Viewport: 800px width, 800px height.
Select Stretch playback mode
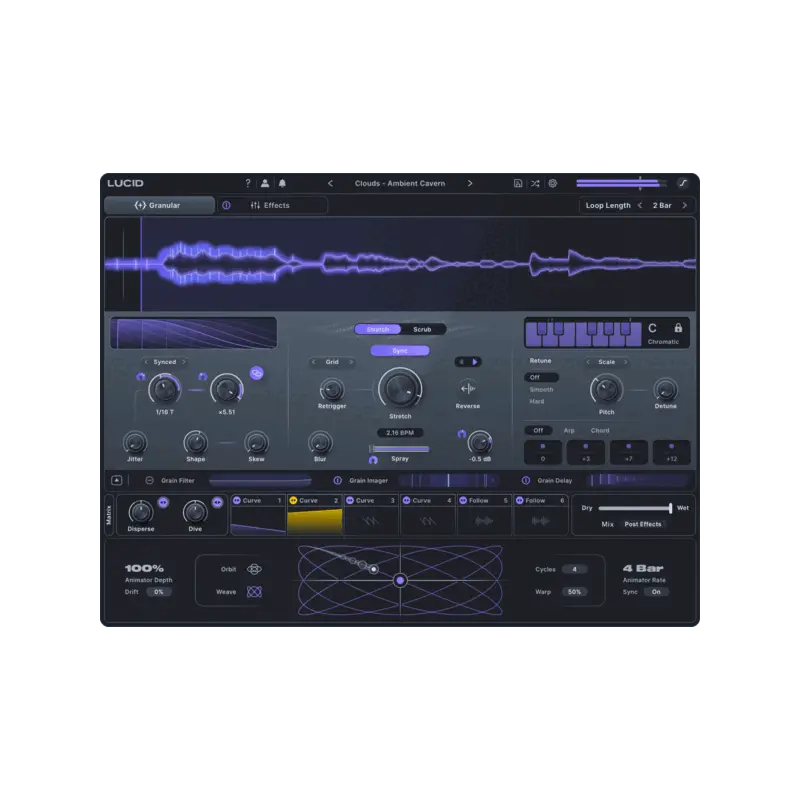coord(378,330)
